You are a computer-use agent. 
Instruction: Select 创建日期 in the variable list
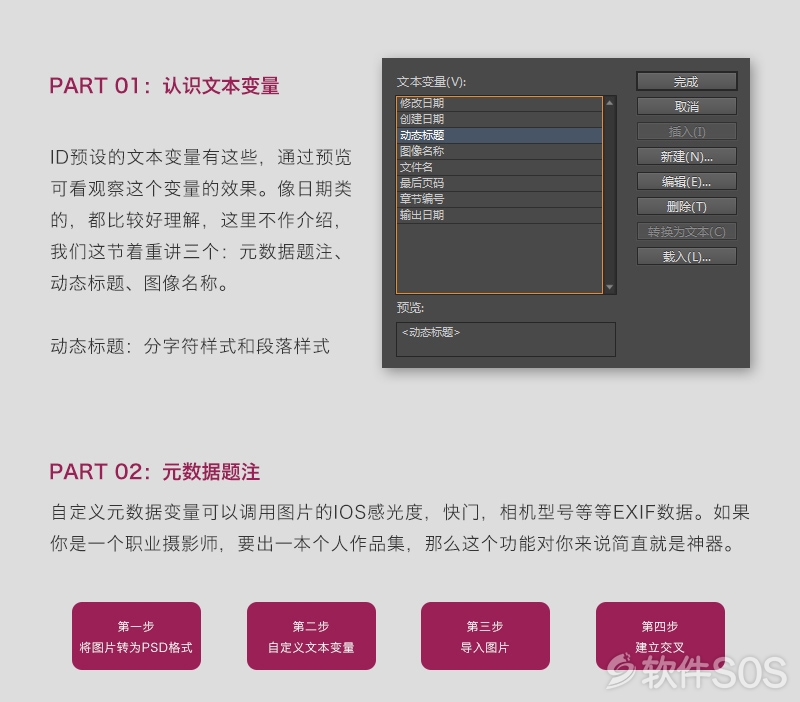tap(499, 119)
